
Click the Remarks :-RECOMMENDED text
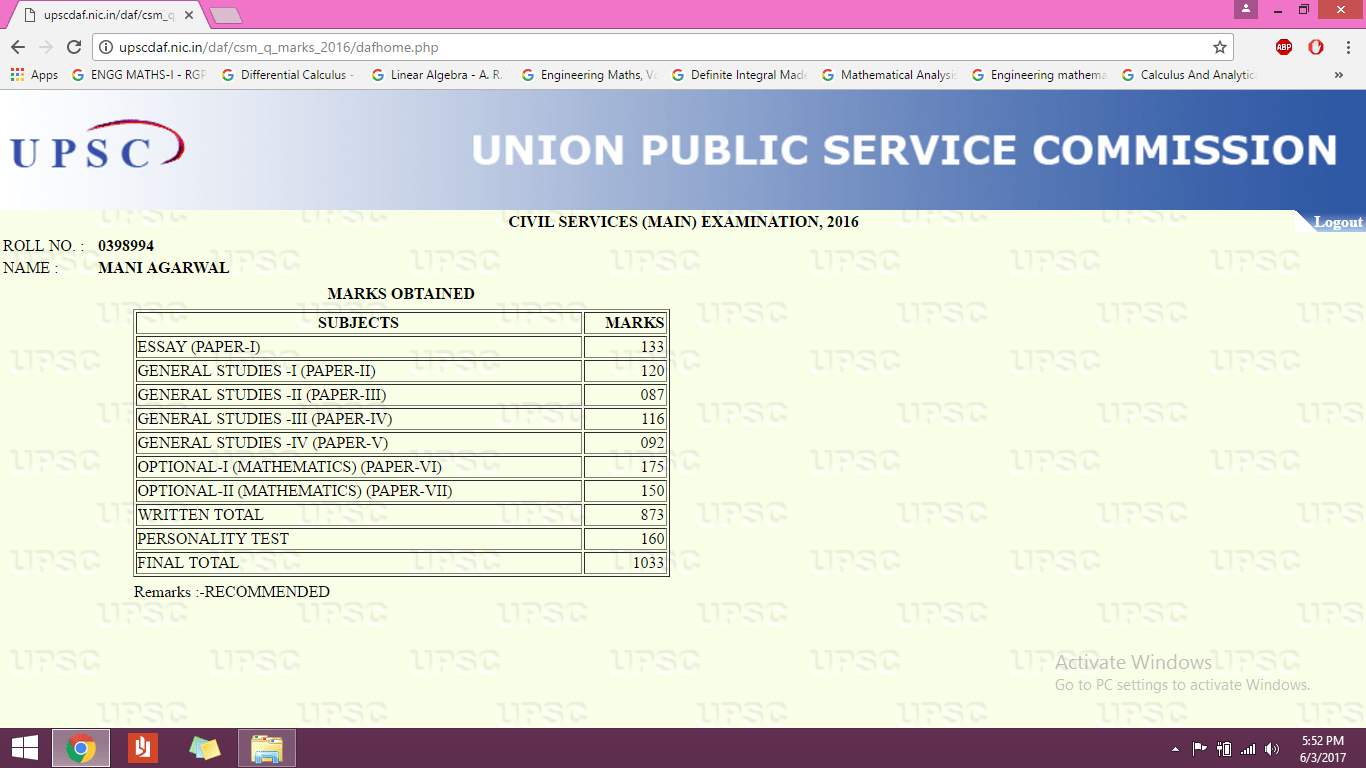232,592
